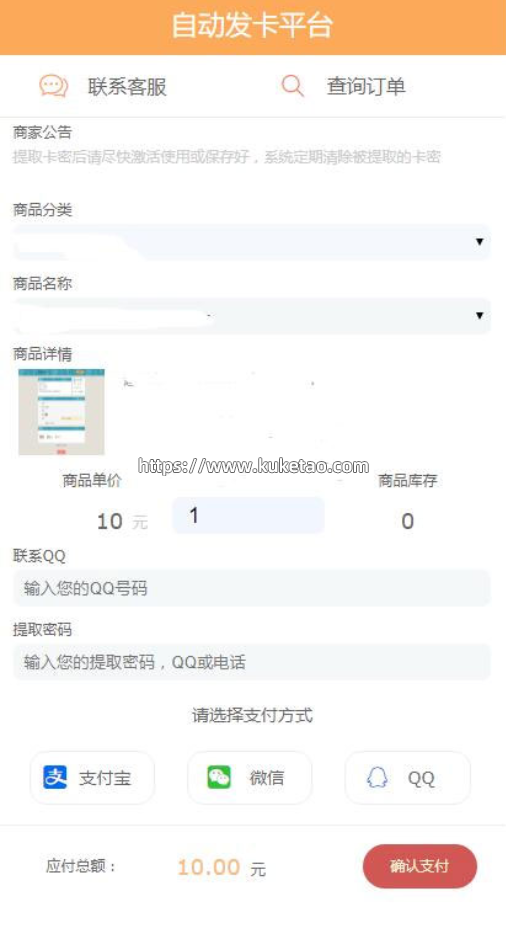Expand the 商品分类 dropdown arrow

click(479, 242)
